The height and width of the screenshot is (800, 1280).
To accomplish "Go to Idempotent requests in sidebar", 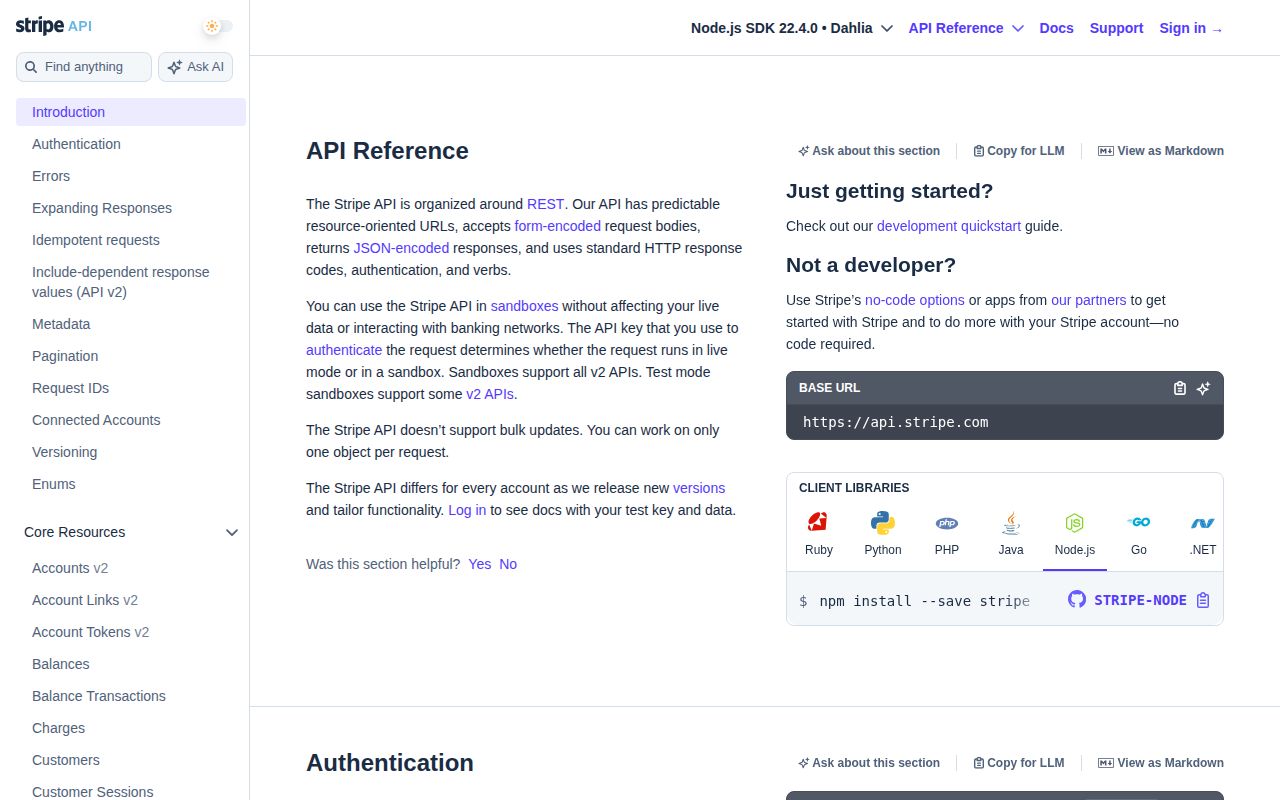I will click(x=96, y=240).
